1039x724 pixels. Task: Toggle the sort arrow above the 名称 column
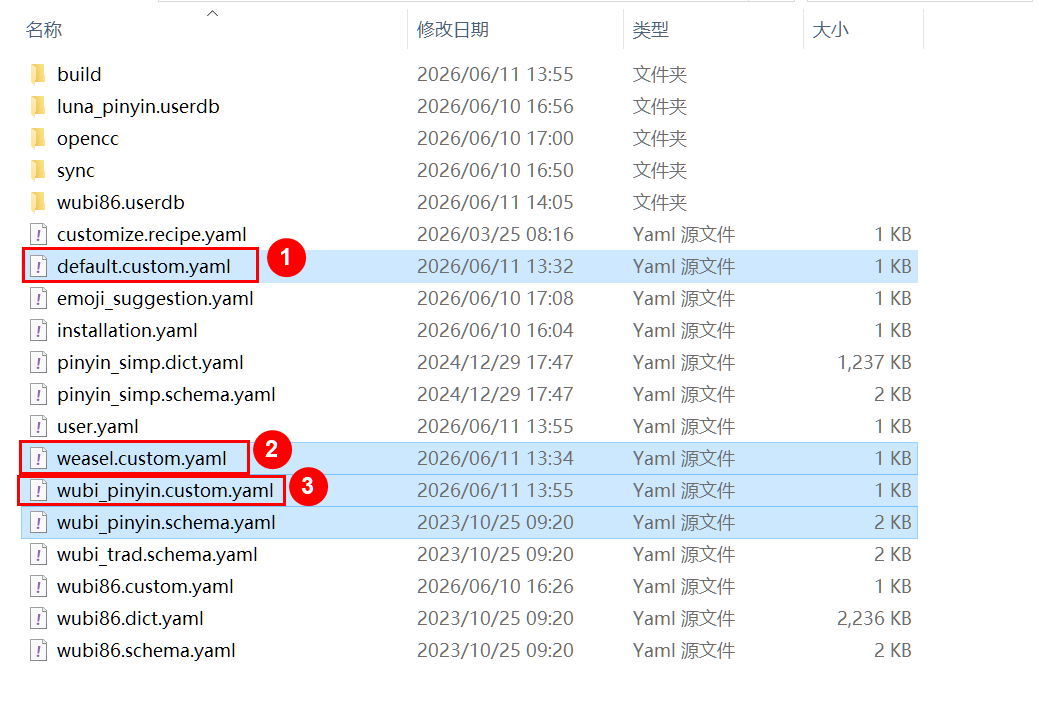(x=212, y=13)
